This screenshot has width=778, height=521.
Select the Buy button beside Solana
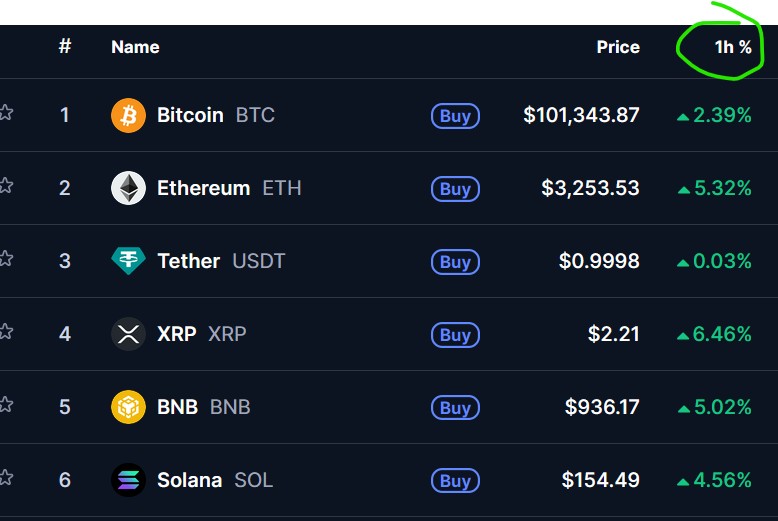click(455, 481)
